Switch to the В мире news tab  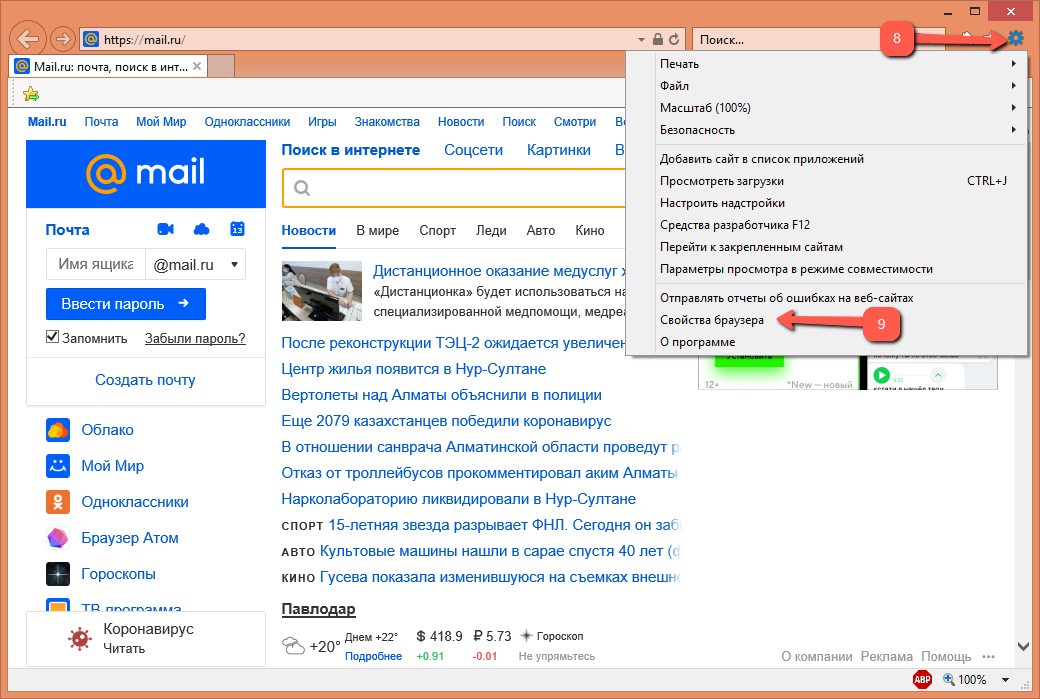[377, 230]
